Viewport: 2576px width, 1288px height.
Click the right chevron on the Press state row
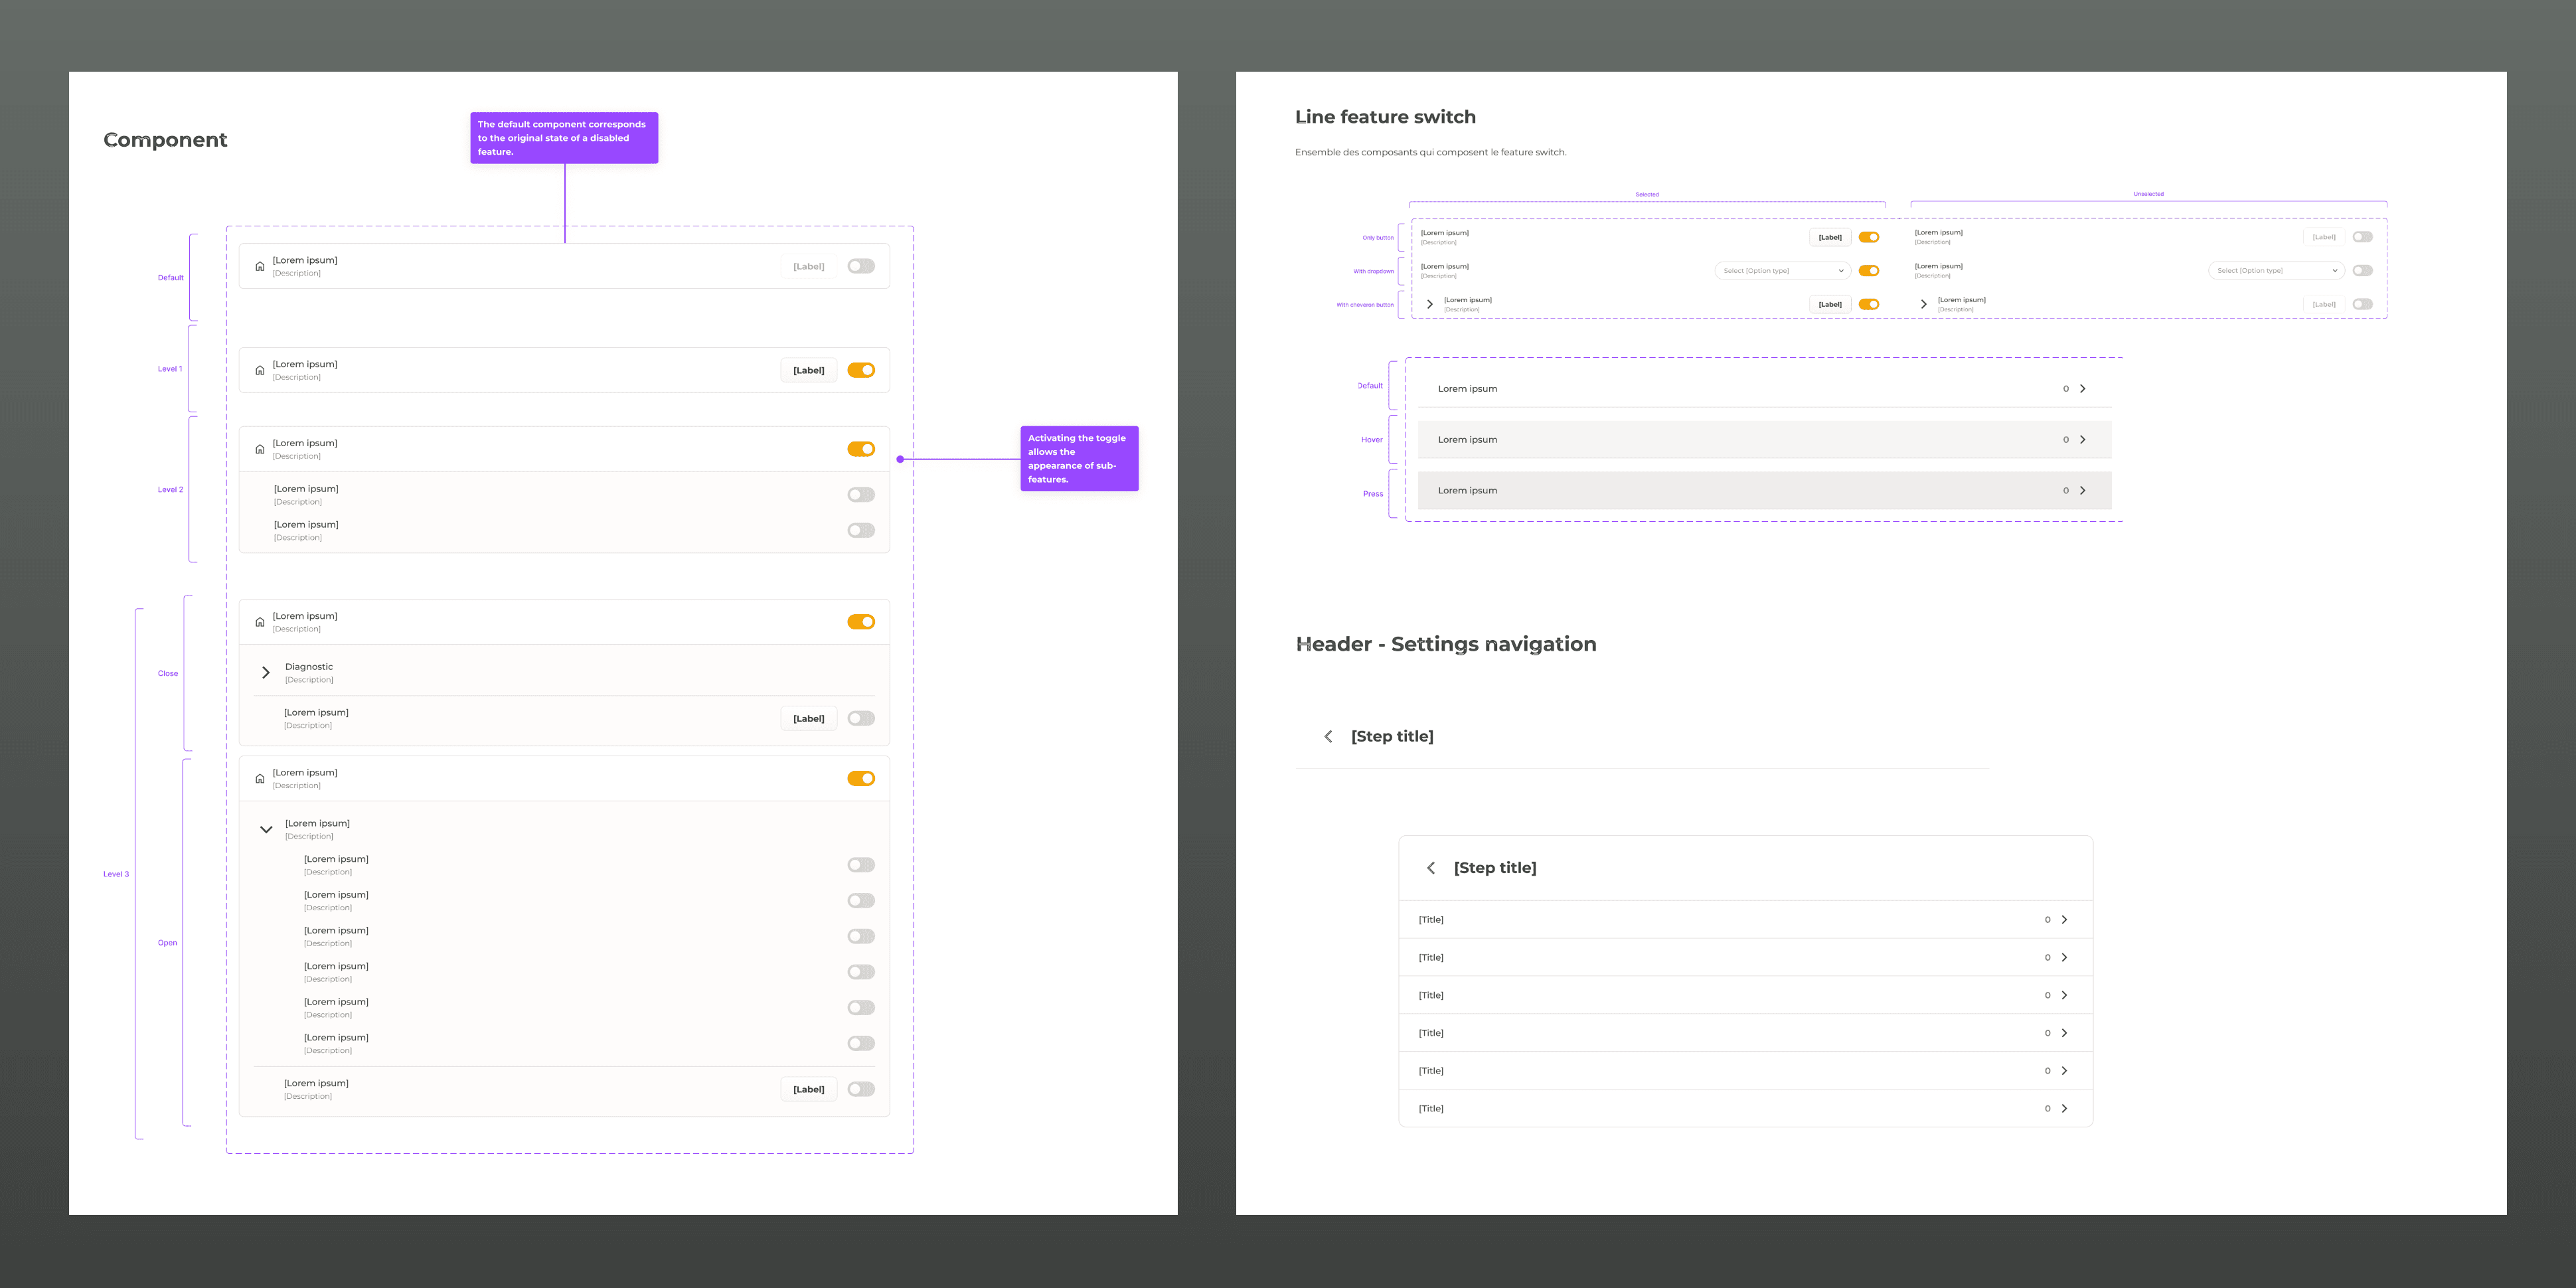click(2083, 491)
